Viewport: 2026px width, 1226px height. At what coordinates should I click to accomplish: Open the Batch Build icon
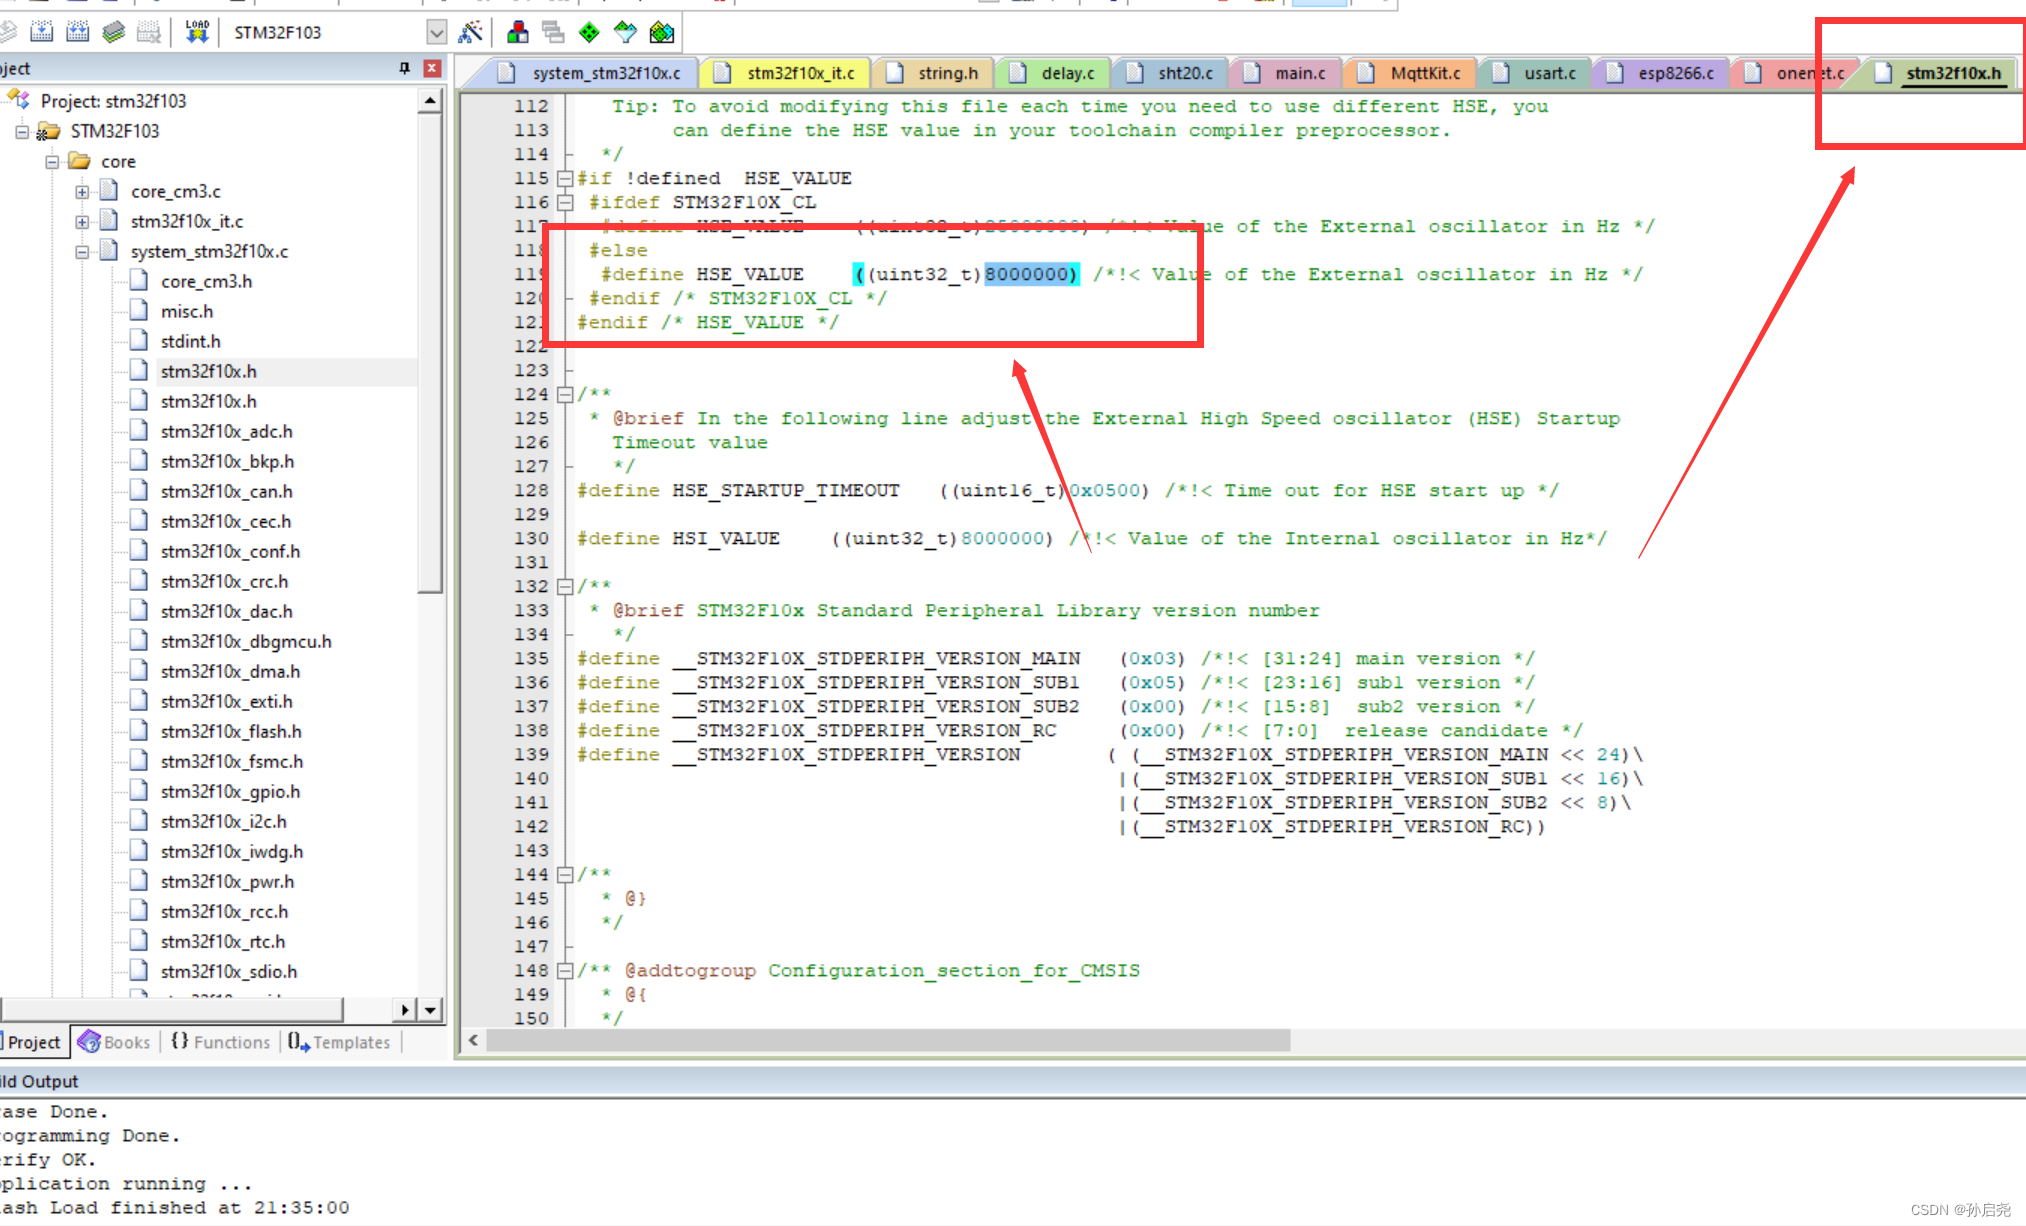pos(113,32)
